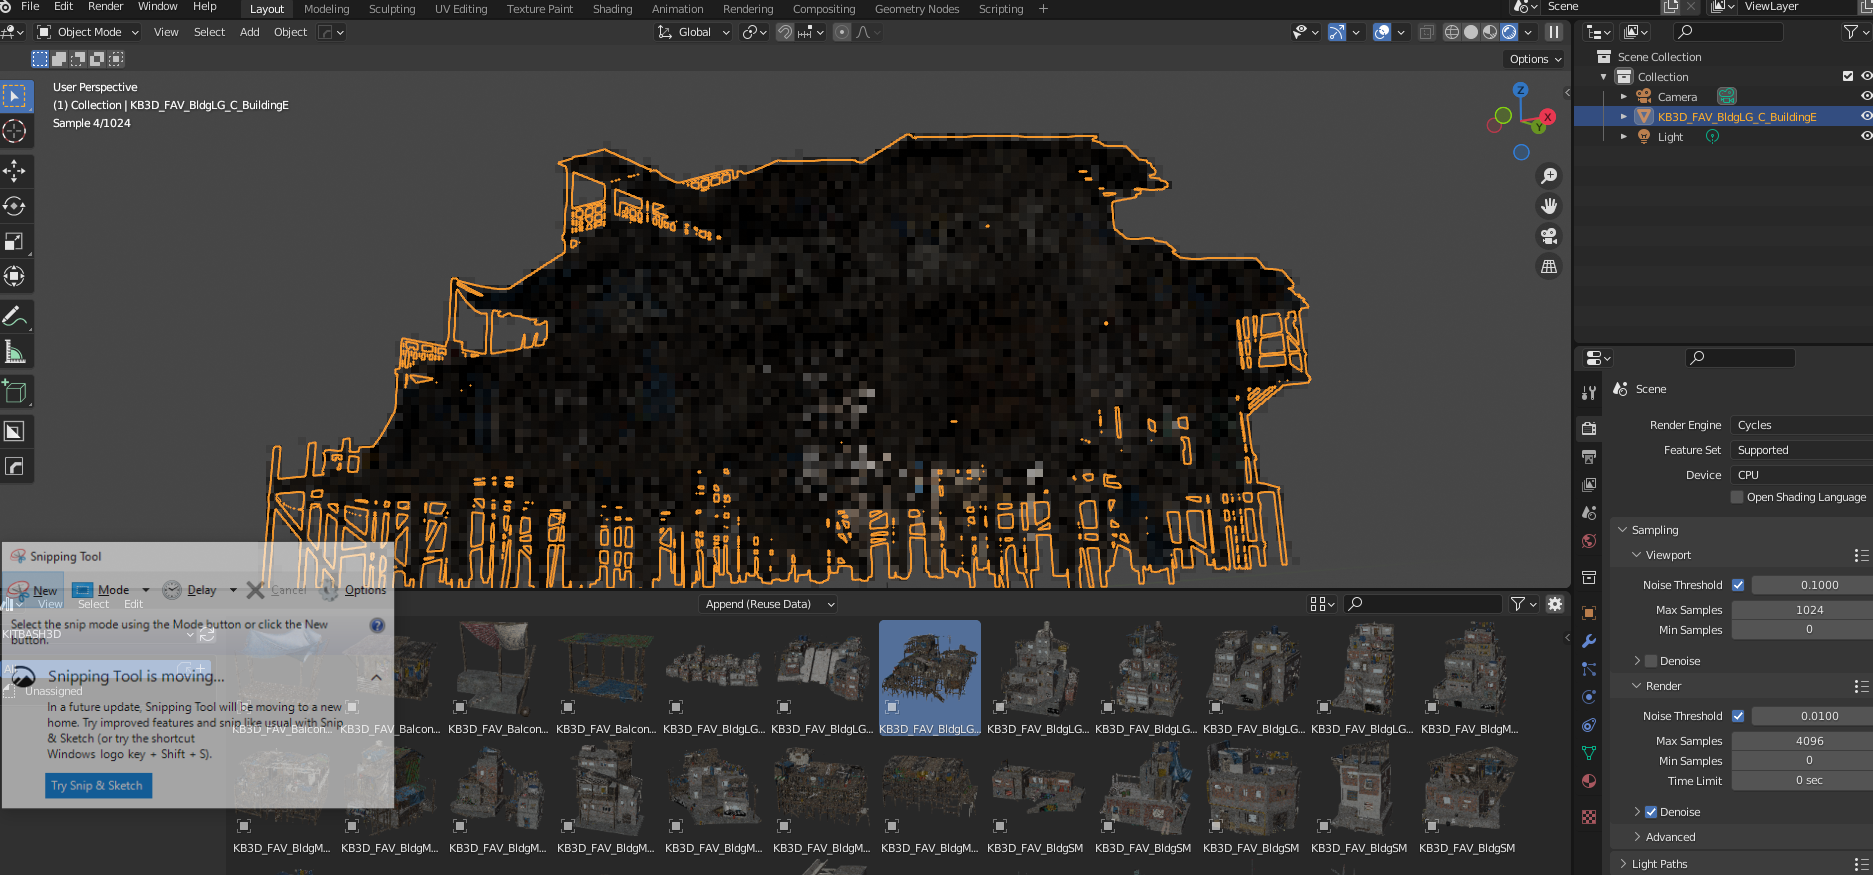1873x875 pixels.
Task: Select the Move tool
Action: [15, 171]
